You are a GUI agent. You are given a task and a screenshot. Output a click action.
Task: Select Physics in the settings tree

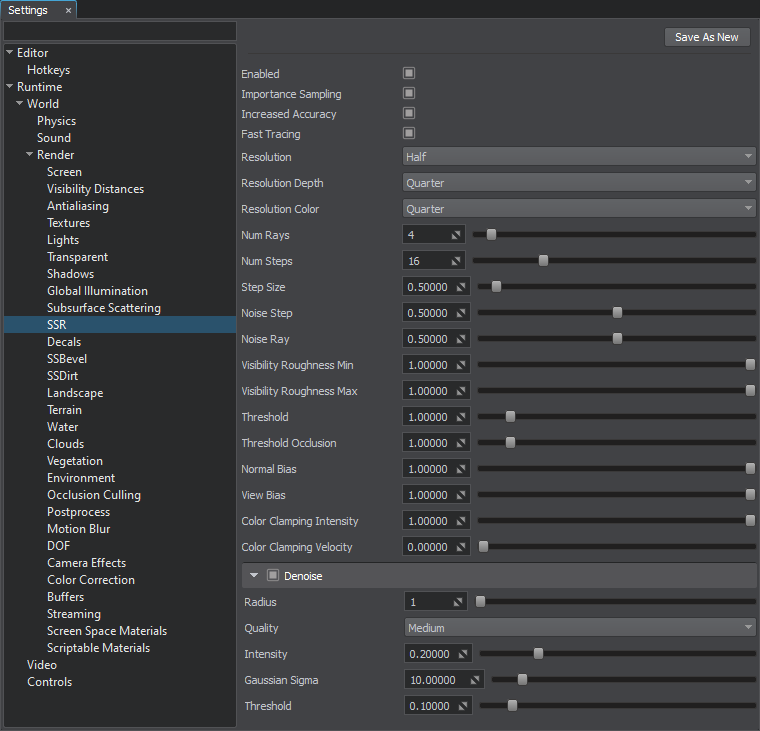57,121
